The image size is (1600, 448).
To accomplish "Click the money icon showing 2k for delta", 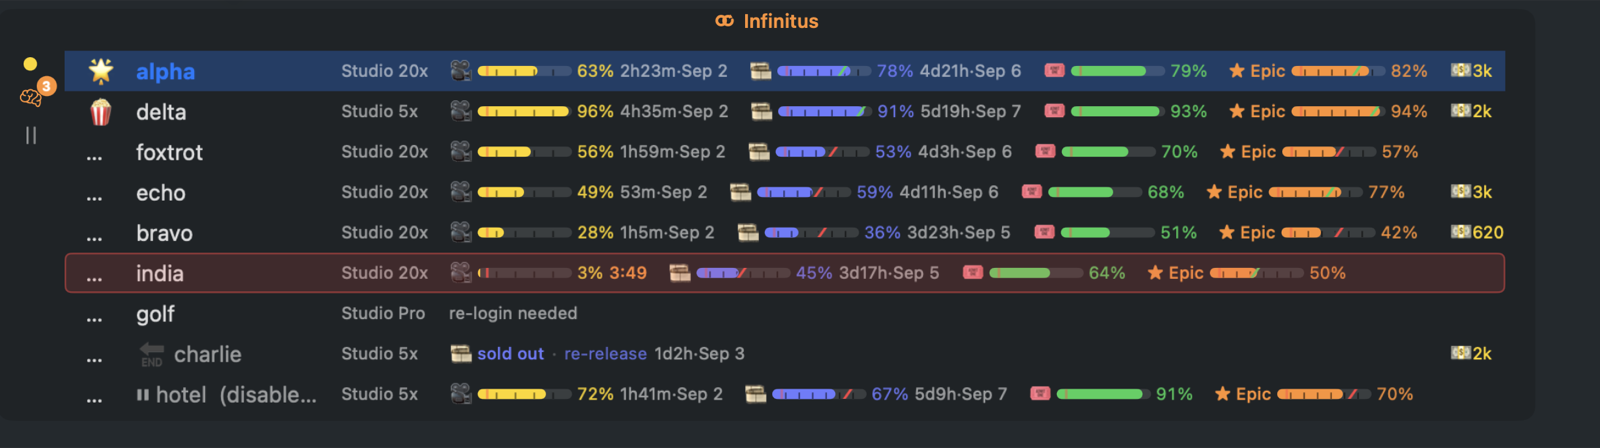I will 1461,111.
